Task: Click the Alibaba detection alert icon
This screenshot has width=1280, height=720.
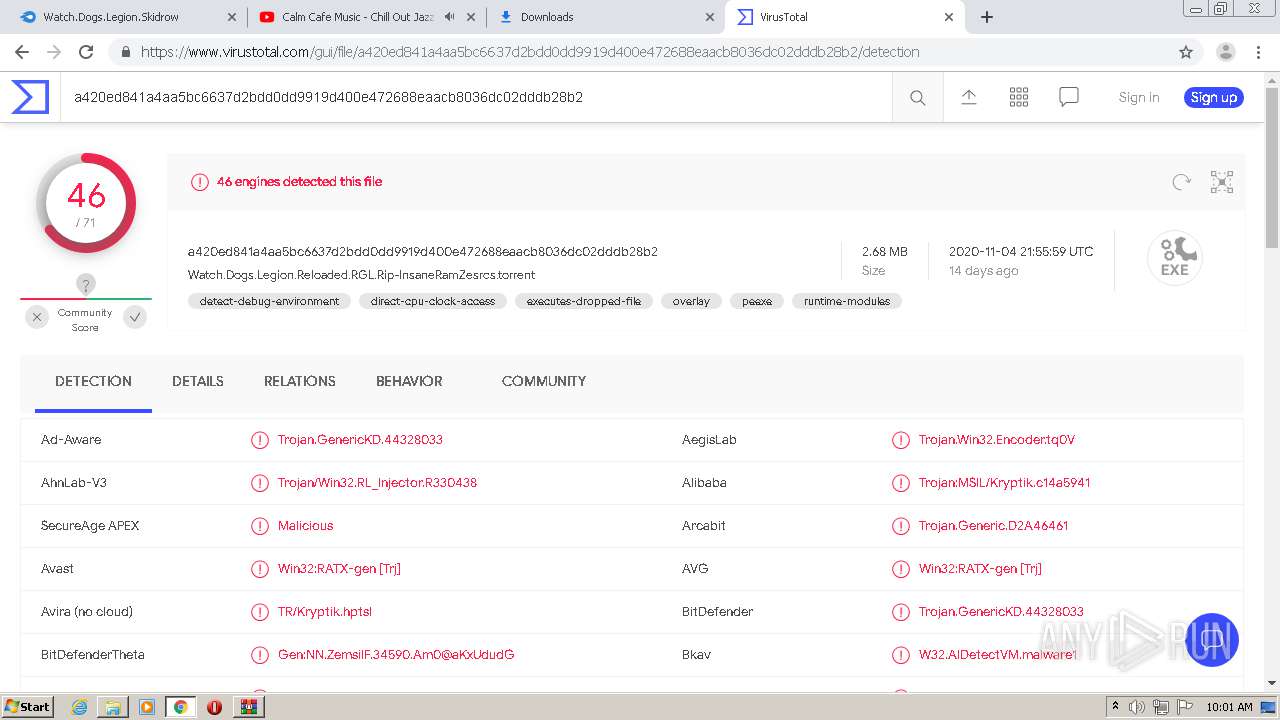Action: point(900,483)
